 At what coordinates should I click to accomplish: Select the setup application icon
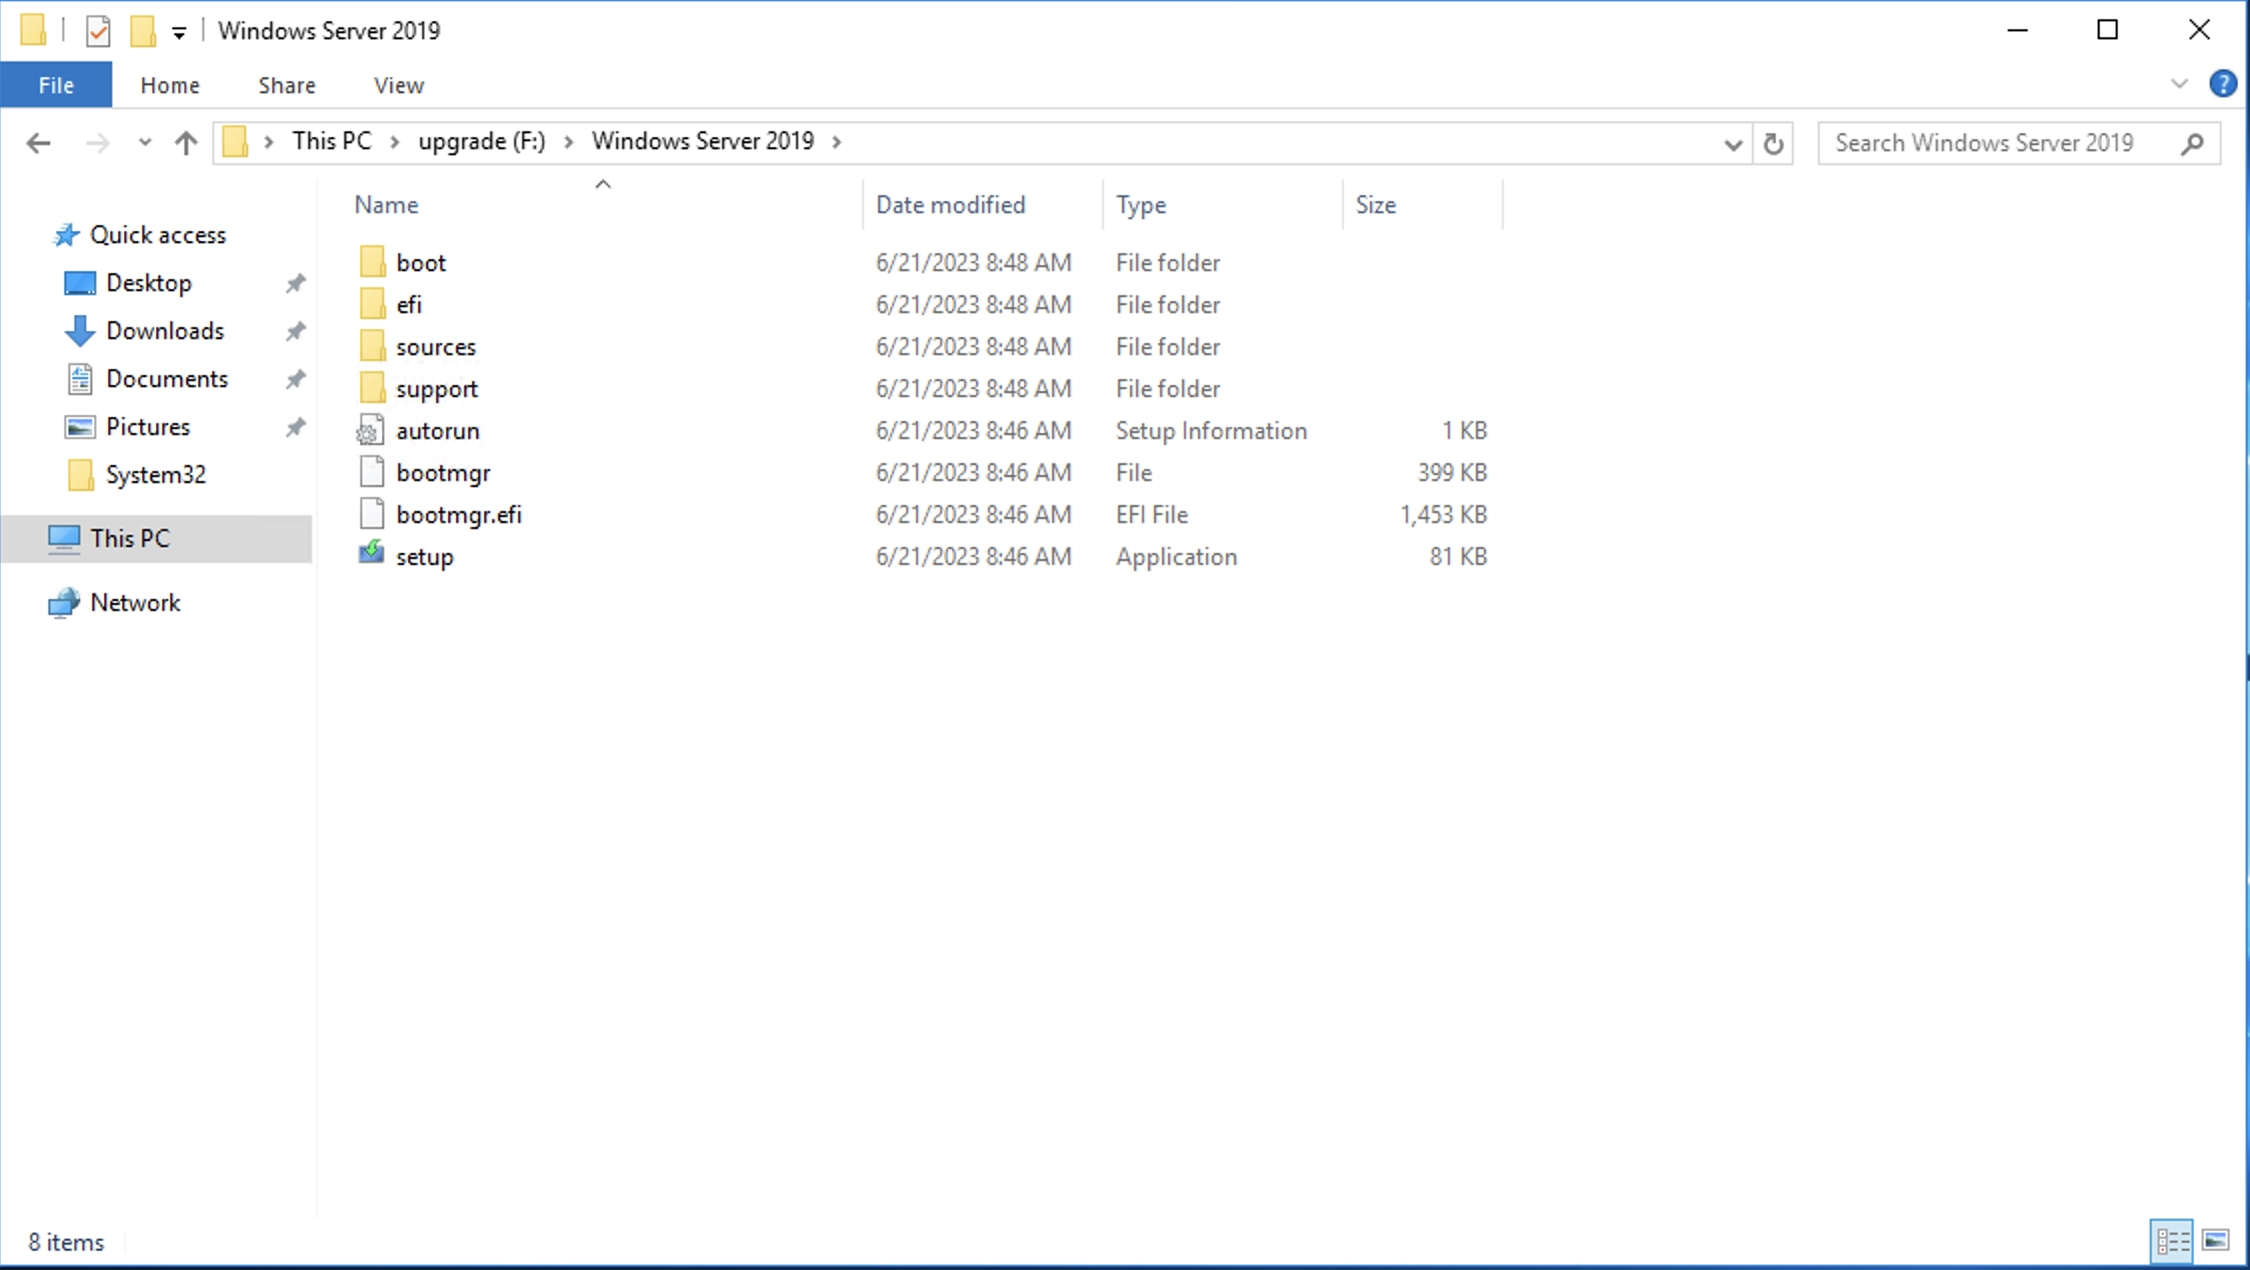(371, 553)
